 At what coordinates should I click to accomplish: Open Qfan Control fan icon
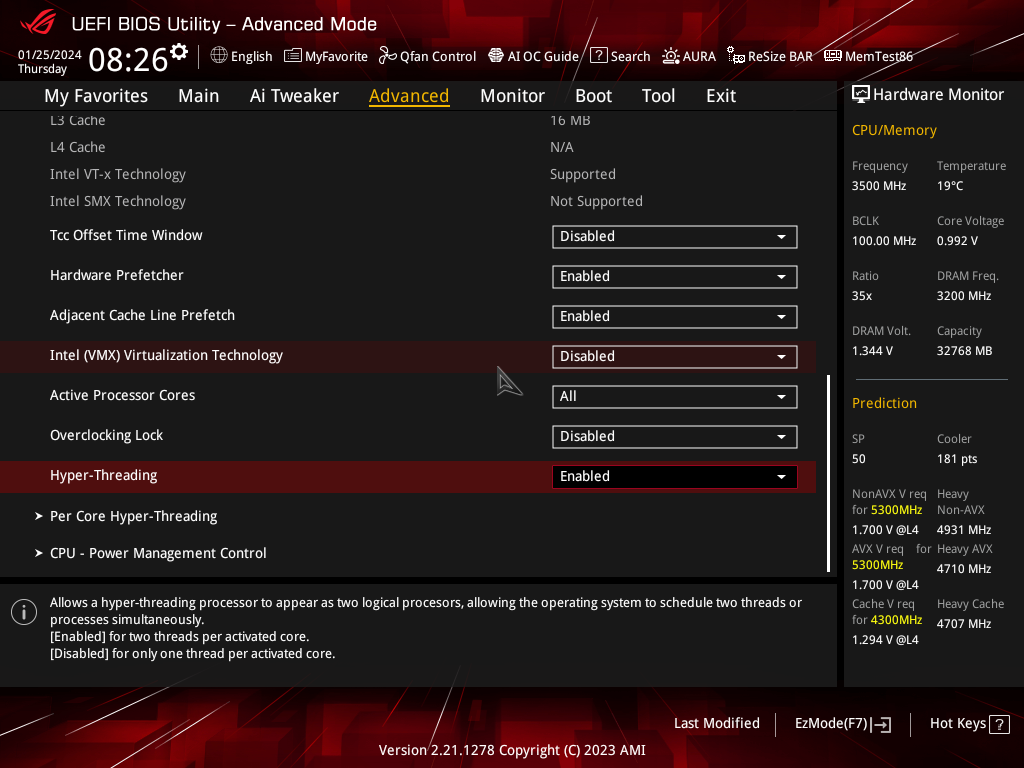click(388, 56)
